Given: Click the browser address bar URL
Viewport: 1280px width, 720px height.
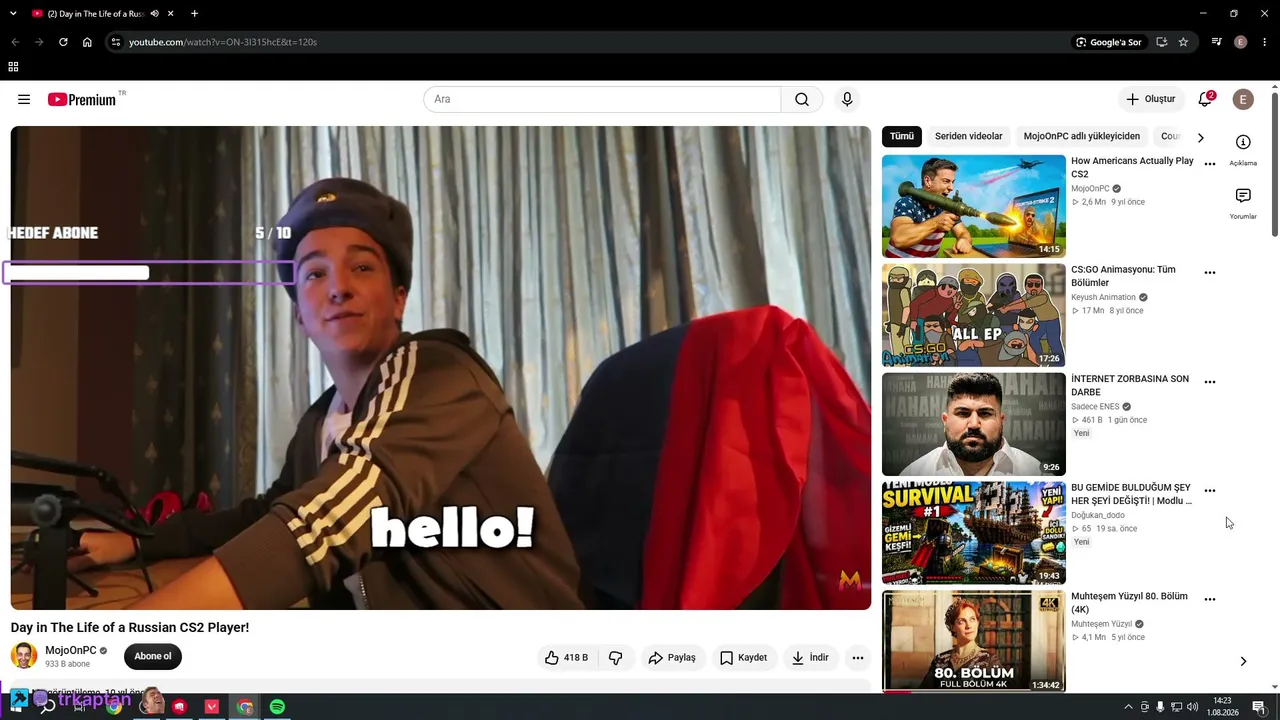Looking at the screenshot, I should [223, 42].
